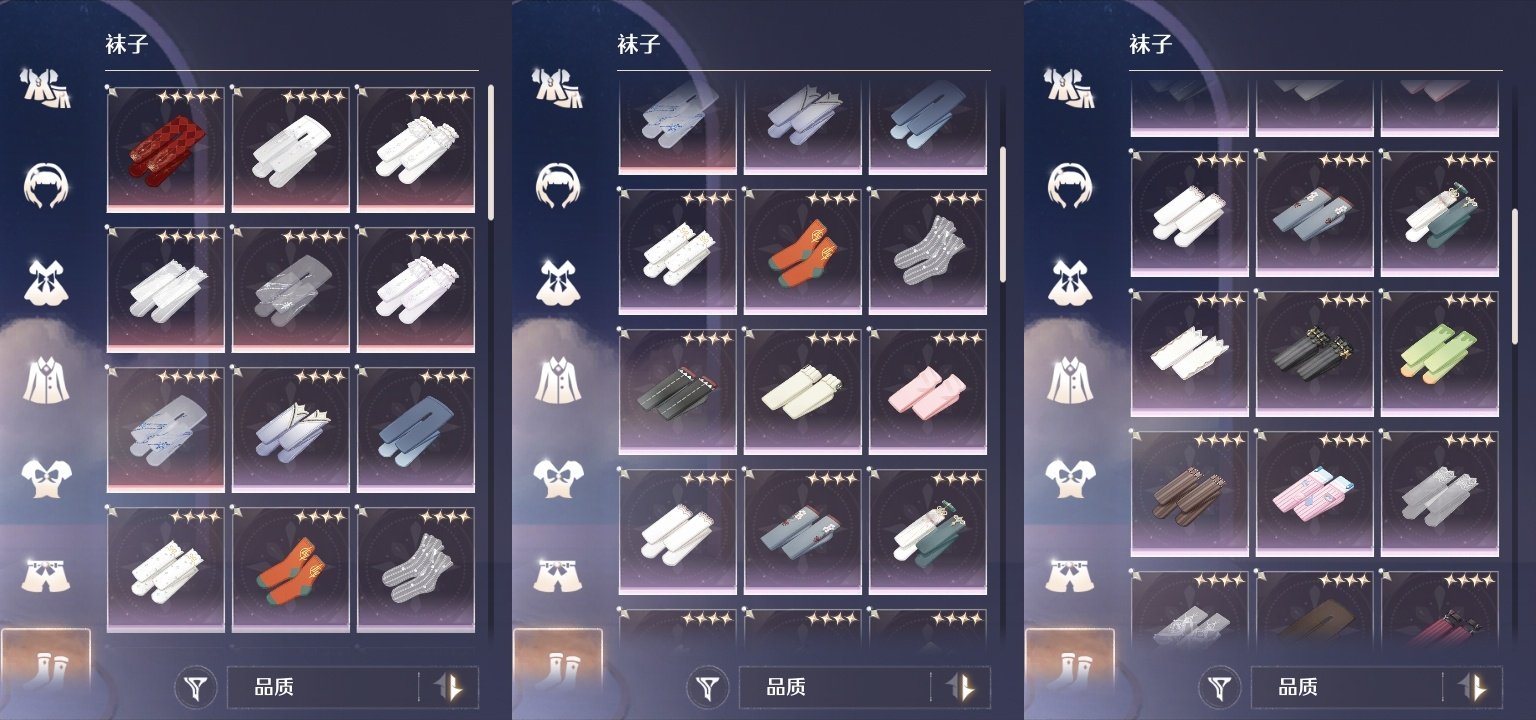1536x720 pixels.
Task: Open hairstyle category in the left panel sidebar
Action: click(46, 184)
